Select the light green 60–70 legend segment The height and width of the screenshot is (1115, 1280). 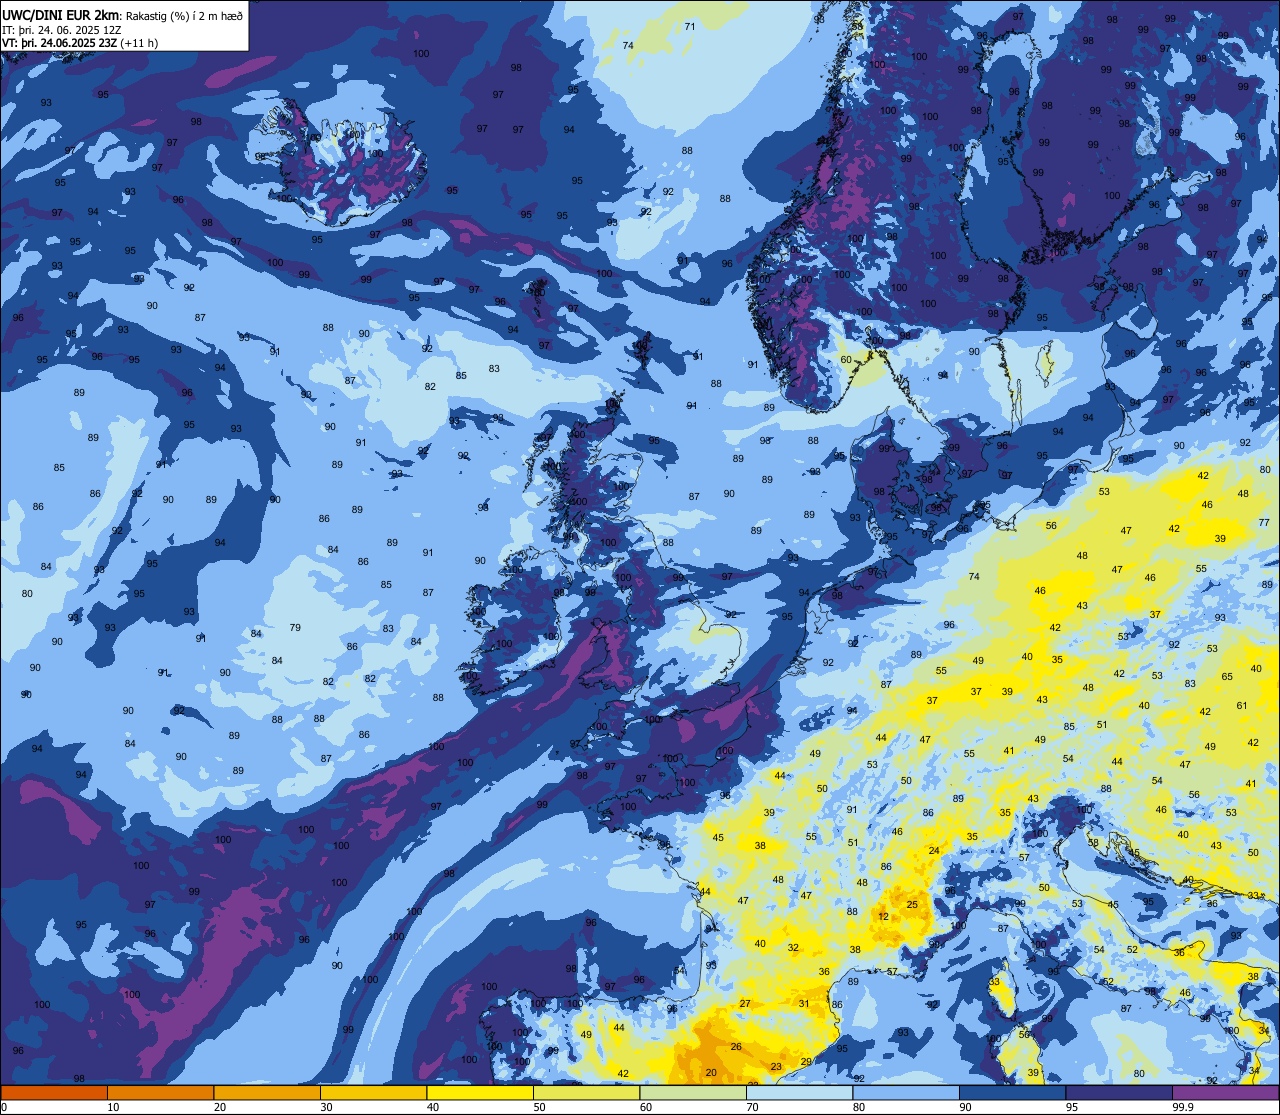[x=693, y=1092]
